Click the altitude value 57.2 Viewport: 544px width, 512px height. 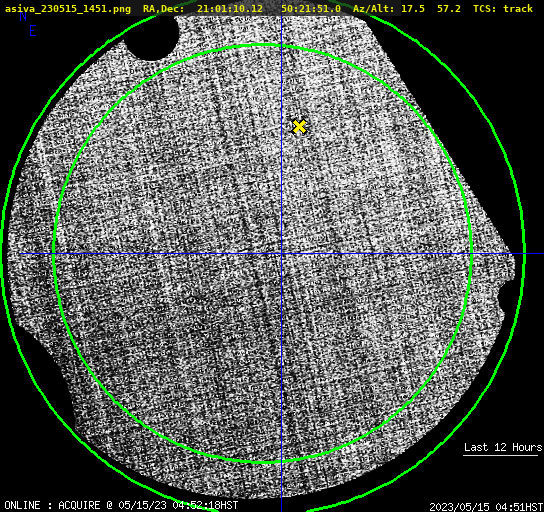pyautogui.click(x=449, y=8)
